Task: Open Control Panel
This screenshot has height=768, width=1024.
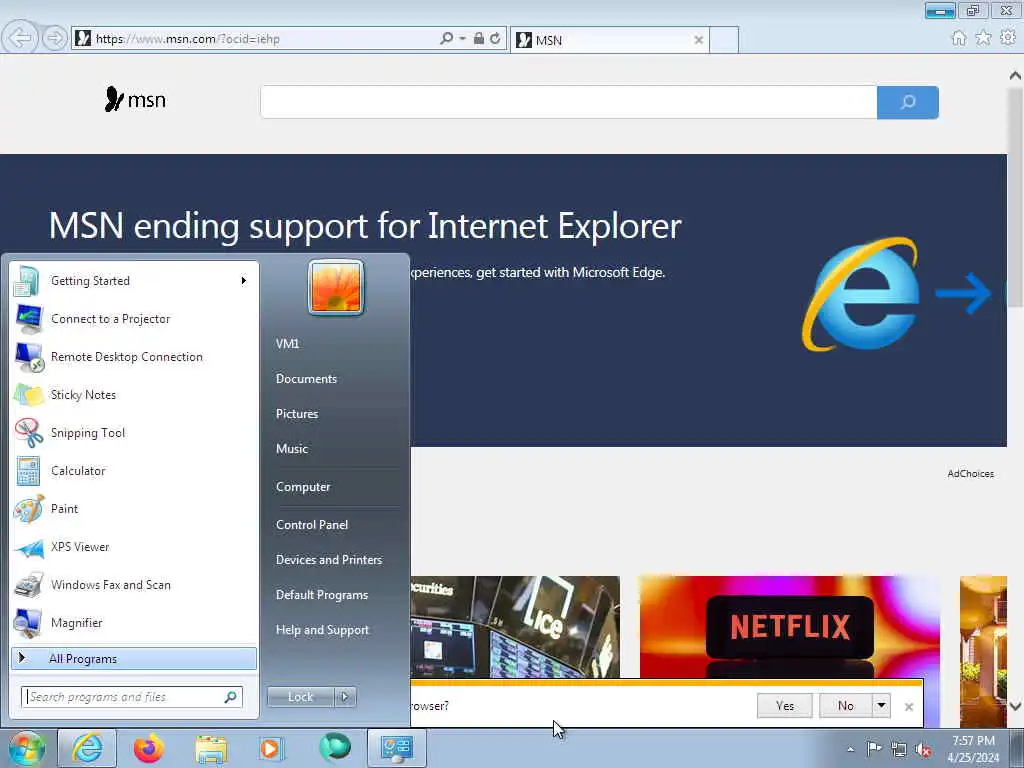Action: click(x=312, y=525)
